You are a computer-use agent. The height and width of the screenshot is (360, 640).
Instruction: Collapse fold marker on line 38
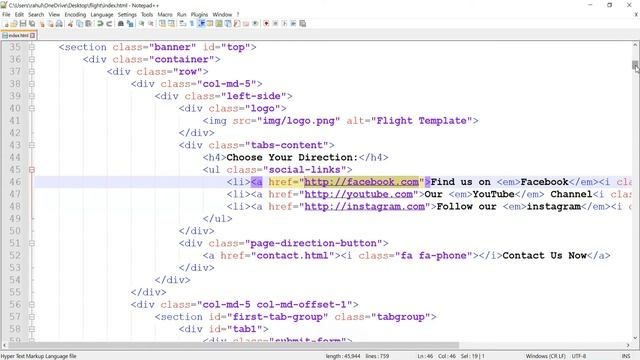(x=31, y=84)
